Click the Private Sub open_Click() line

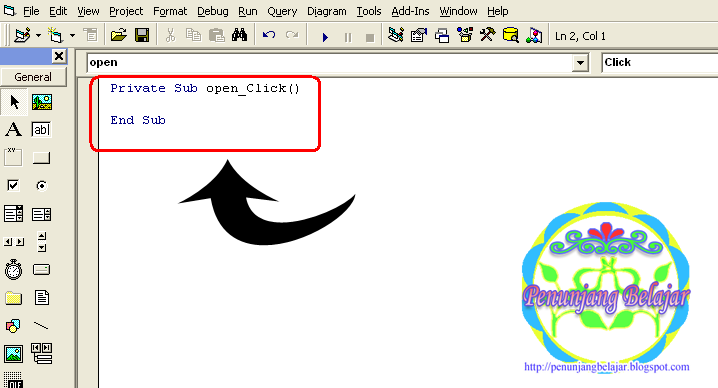(x=205, y=88)
